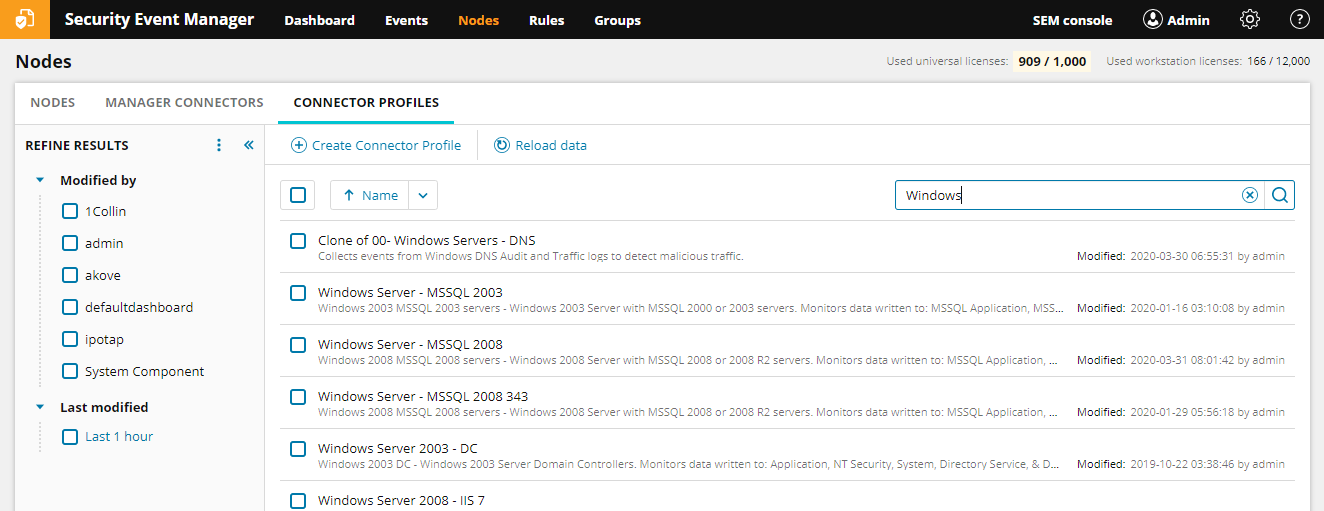The width and height of the screenshot is (1324, 511).
Task: Toggle the akove filter checkbox
Action: tap(70, 275)
